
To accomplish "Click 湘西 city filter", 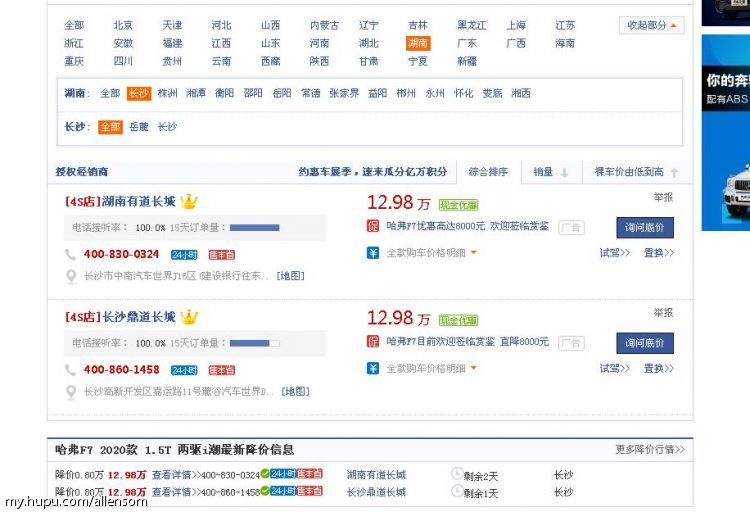I will click(x=521, y=93).
